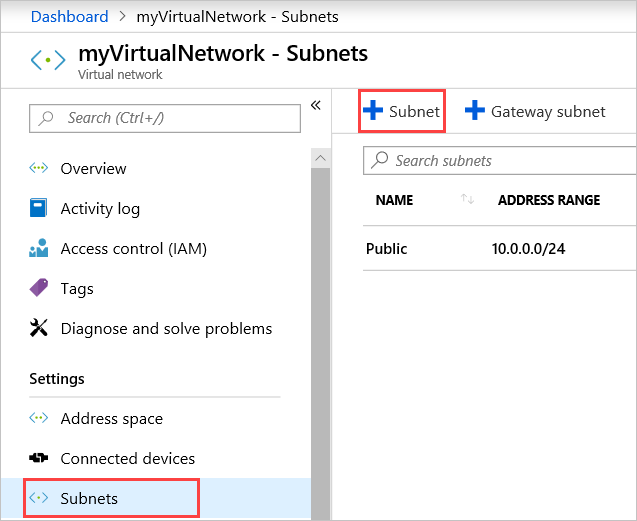Click the Search (Ctrl+/) input field
This screenshot has width=637, height=521.
pyautogui.click(x=165, y=118)
